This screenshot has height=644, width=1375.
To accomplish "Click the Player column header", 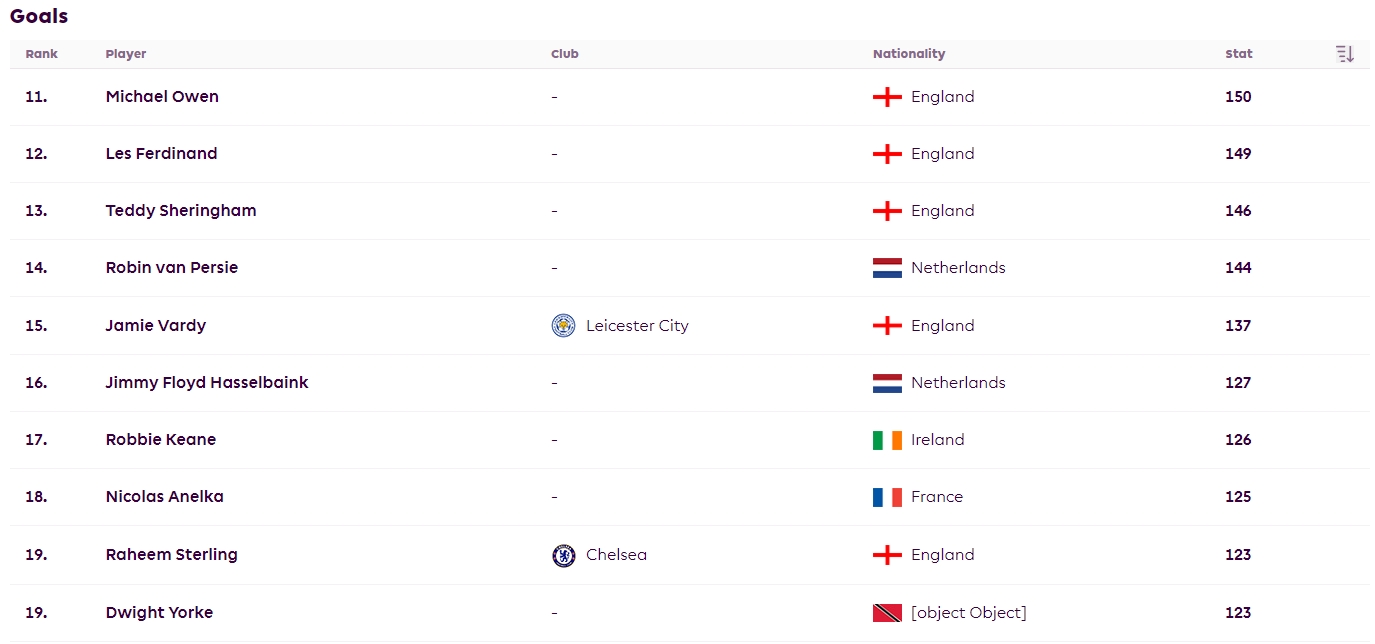I will point(126,54).
